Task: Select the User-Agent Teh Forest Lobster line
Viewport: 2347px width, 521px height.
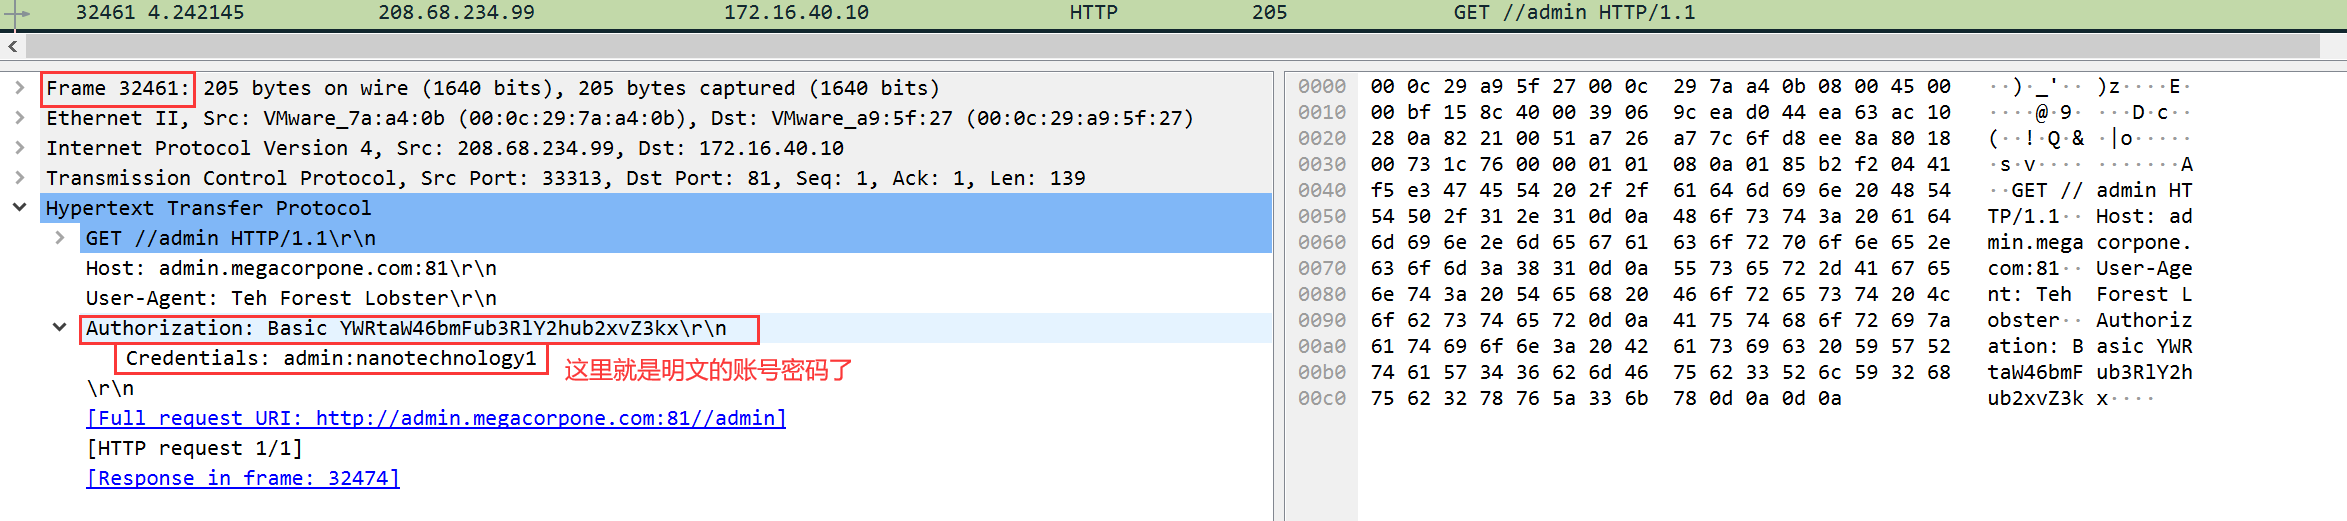Action: click(x=290, y=298)
